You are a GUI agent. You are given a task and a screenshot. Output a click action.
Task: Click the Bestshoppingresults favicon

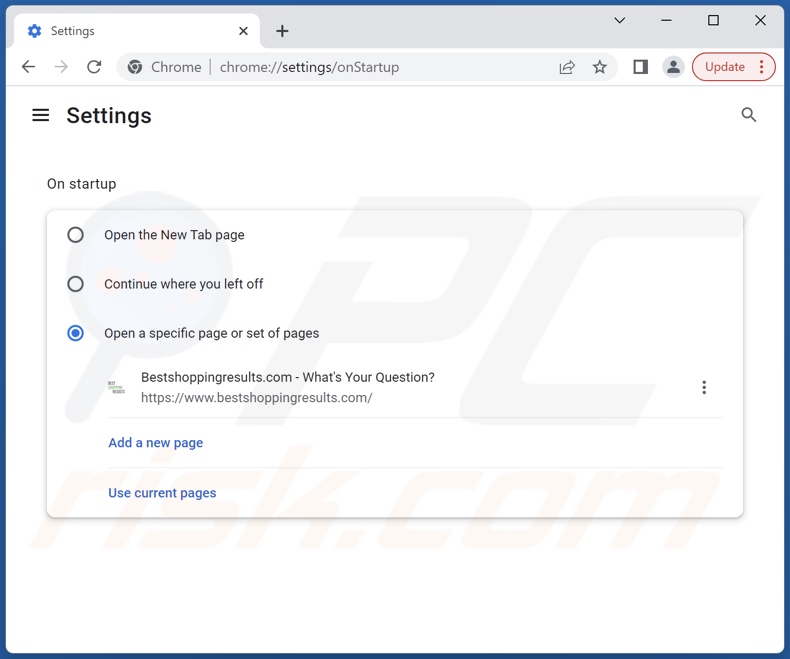(116, 387)
